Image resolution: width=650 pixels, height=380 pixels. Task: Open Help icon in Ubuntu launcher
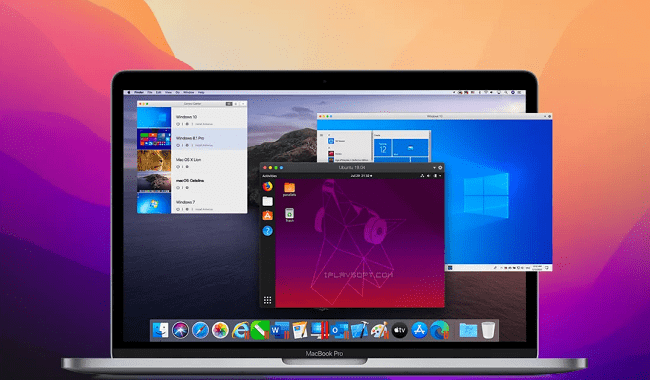(x=267, y=230)
